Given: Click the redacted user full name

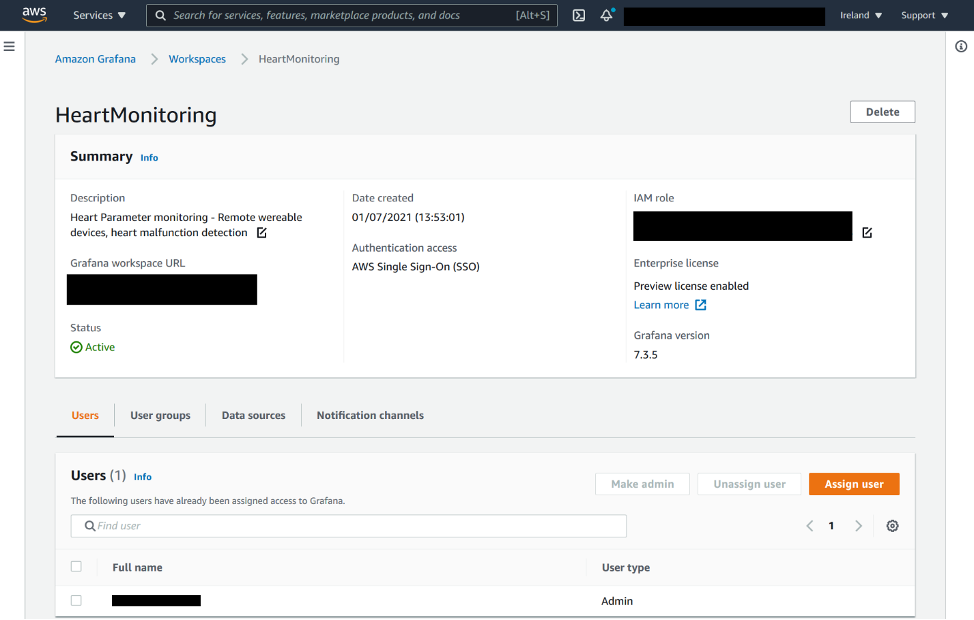Looking at the screenshot, I should 156,601.
